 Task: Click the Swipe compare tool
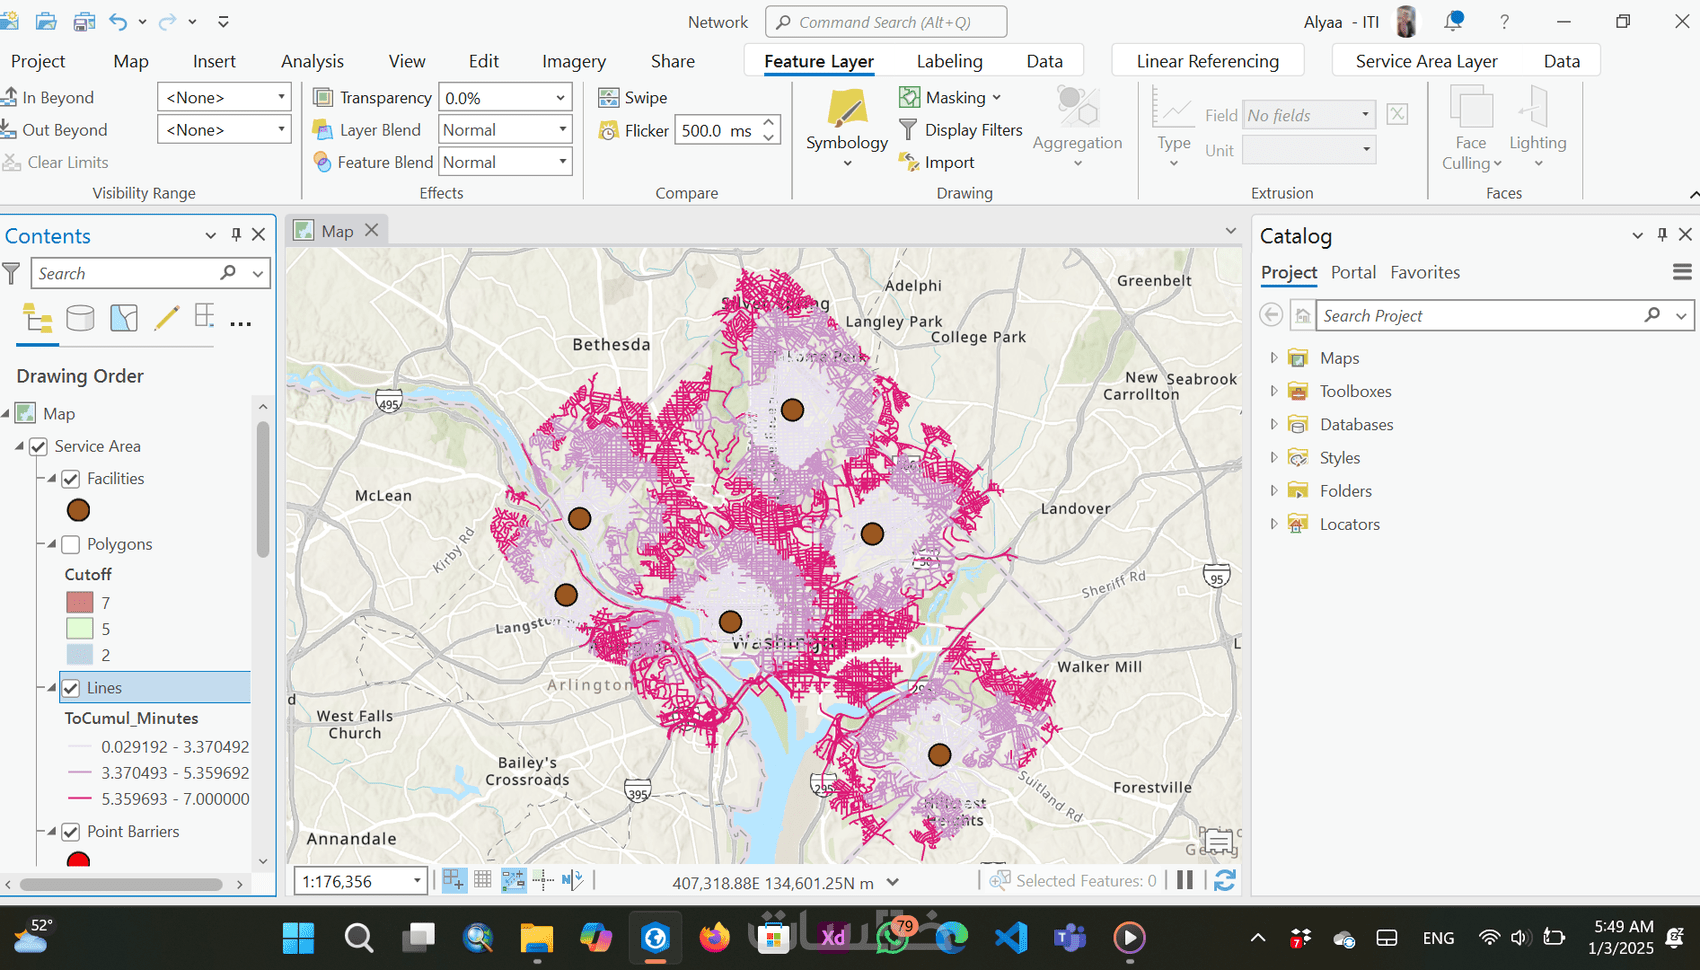[632, 98]
